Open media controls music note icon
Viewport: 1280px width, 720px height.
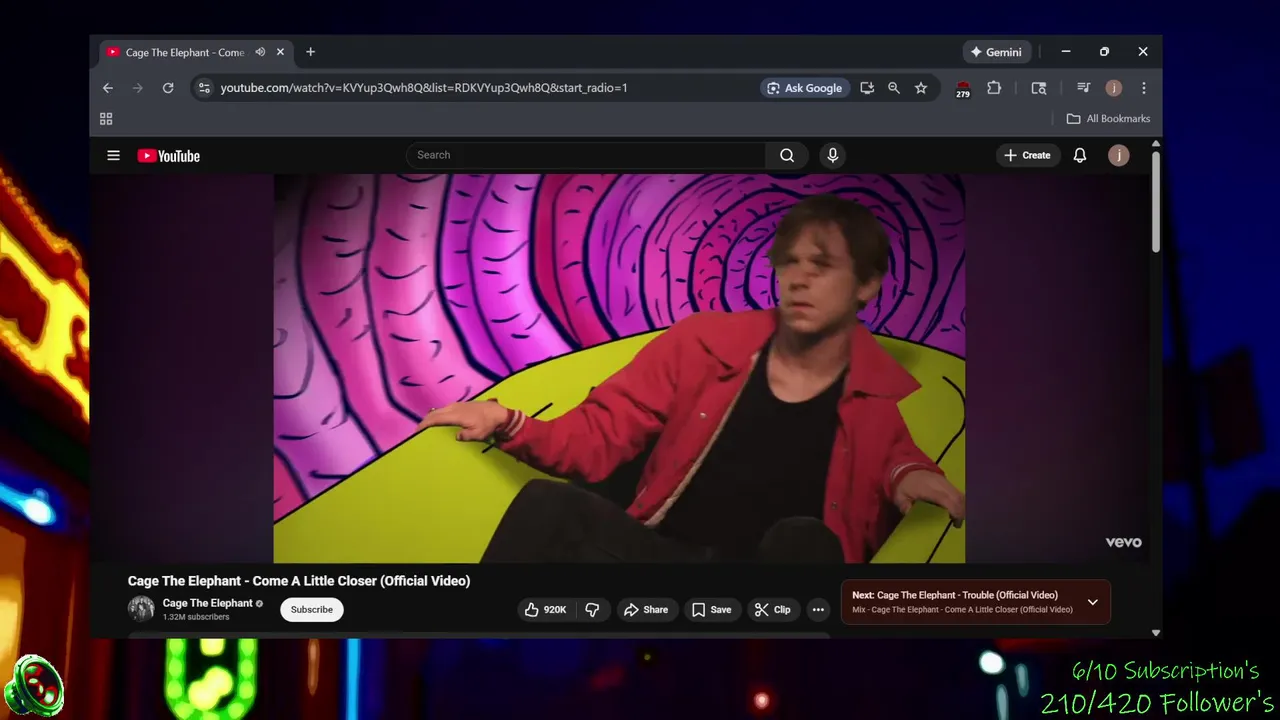pos(1083,88)
